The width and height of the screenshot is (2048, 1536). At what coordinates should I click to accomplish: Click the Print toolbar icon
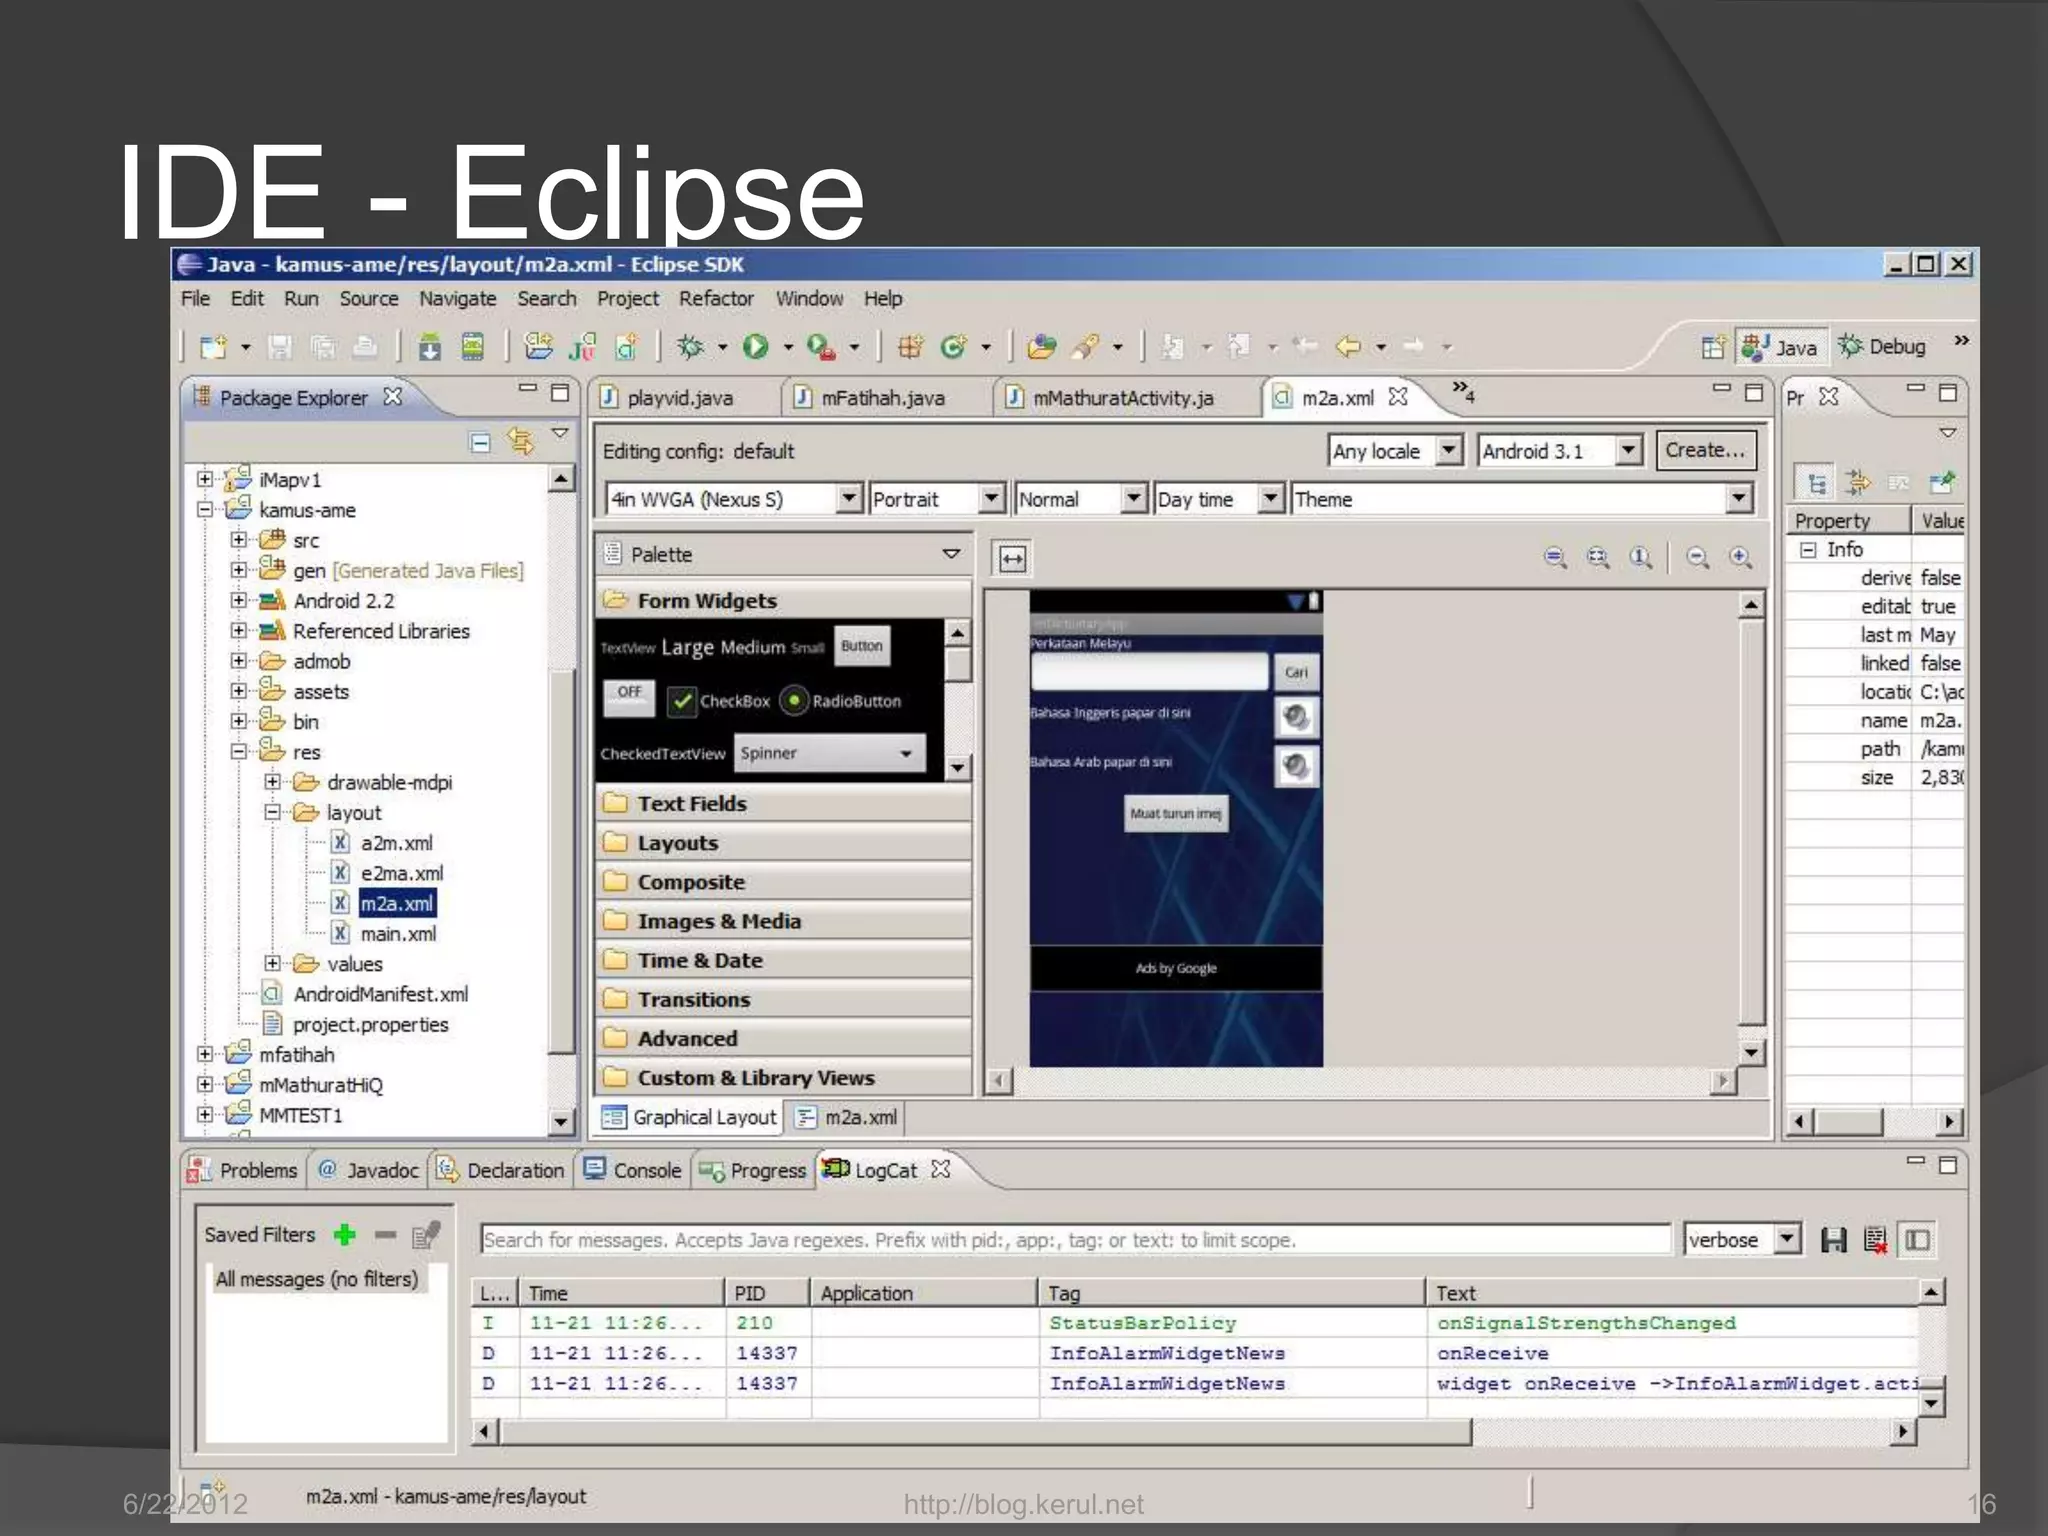coord(365,346)
